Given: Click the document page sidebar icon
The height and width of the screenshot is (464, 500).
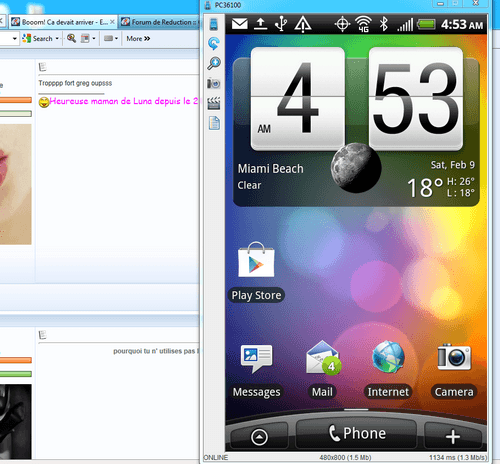Looking at the screenshot, I should click(214, 123).
